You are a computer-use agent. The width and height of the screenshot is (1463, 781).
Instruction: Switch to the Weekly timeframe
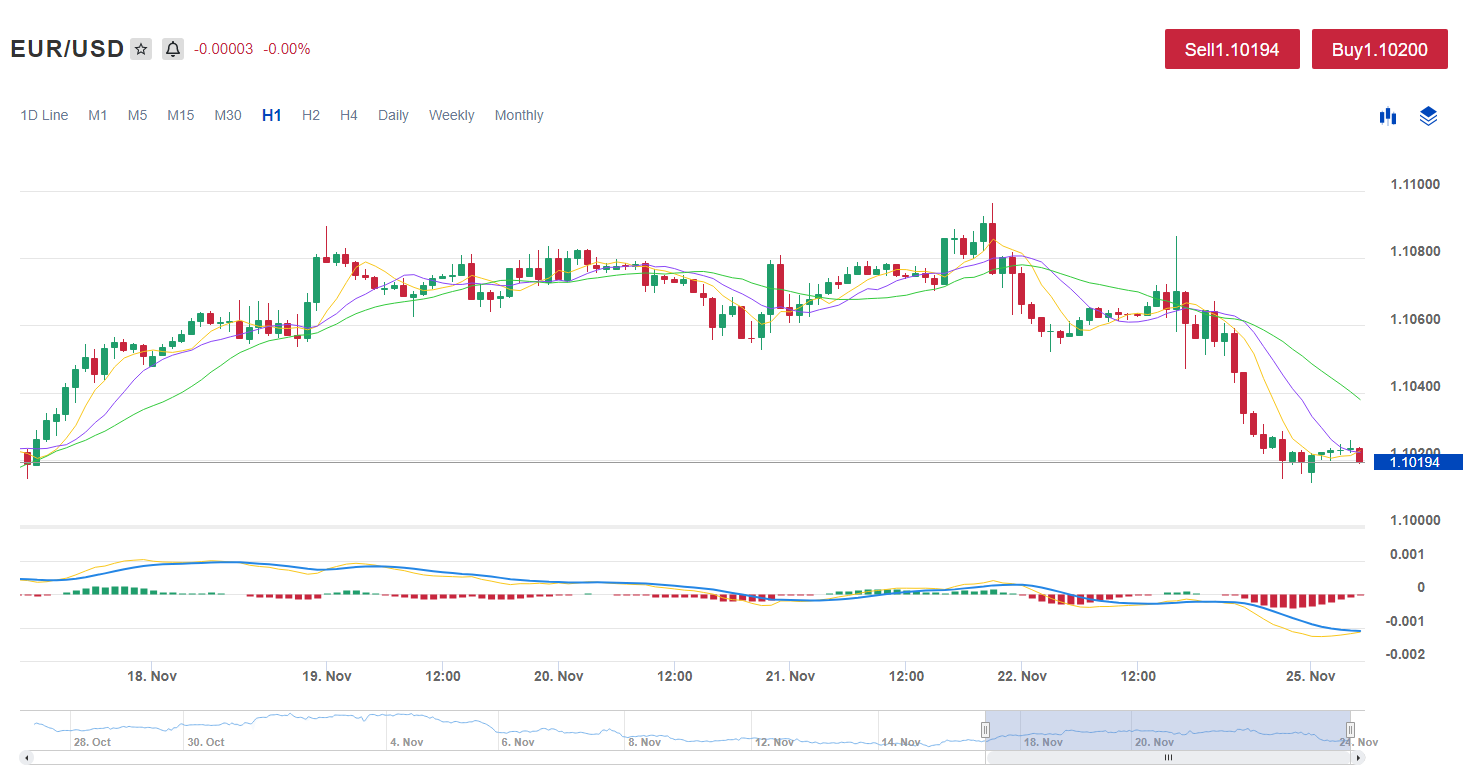click(451, 115)
